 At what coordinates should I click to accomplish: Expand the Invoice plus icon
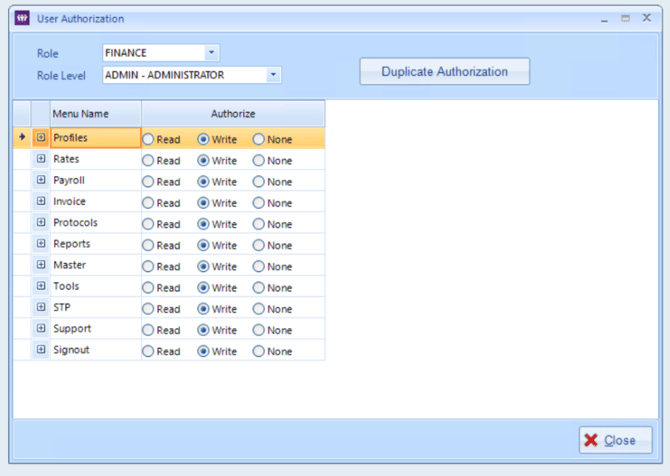(x=41, y=202)
